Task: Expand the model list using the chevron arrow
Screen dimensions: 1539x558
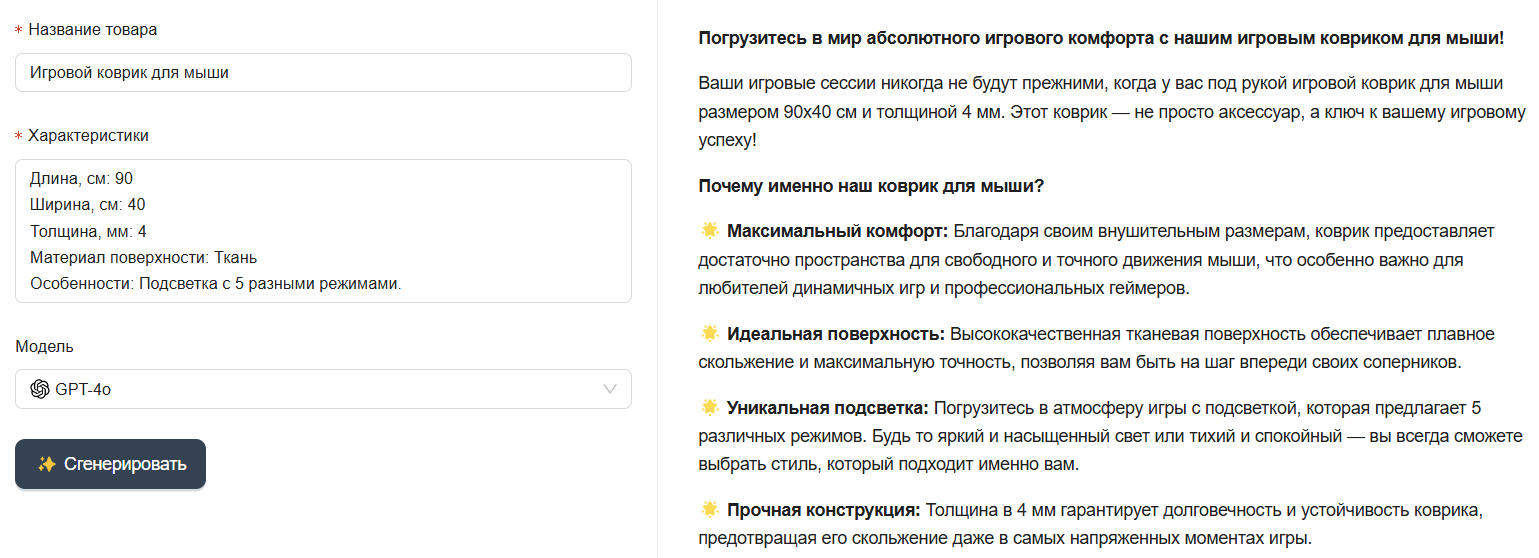Action: click(x=610, y=389)
